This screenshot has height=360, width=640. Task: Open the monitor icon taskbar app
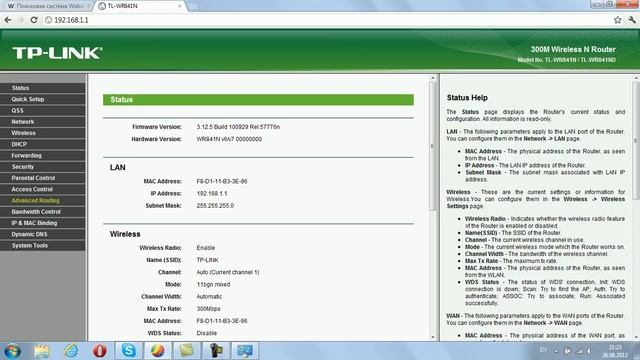tap(245, 351)
